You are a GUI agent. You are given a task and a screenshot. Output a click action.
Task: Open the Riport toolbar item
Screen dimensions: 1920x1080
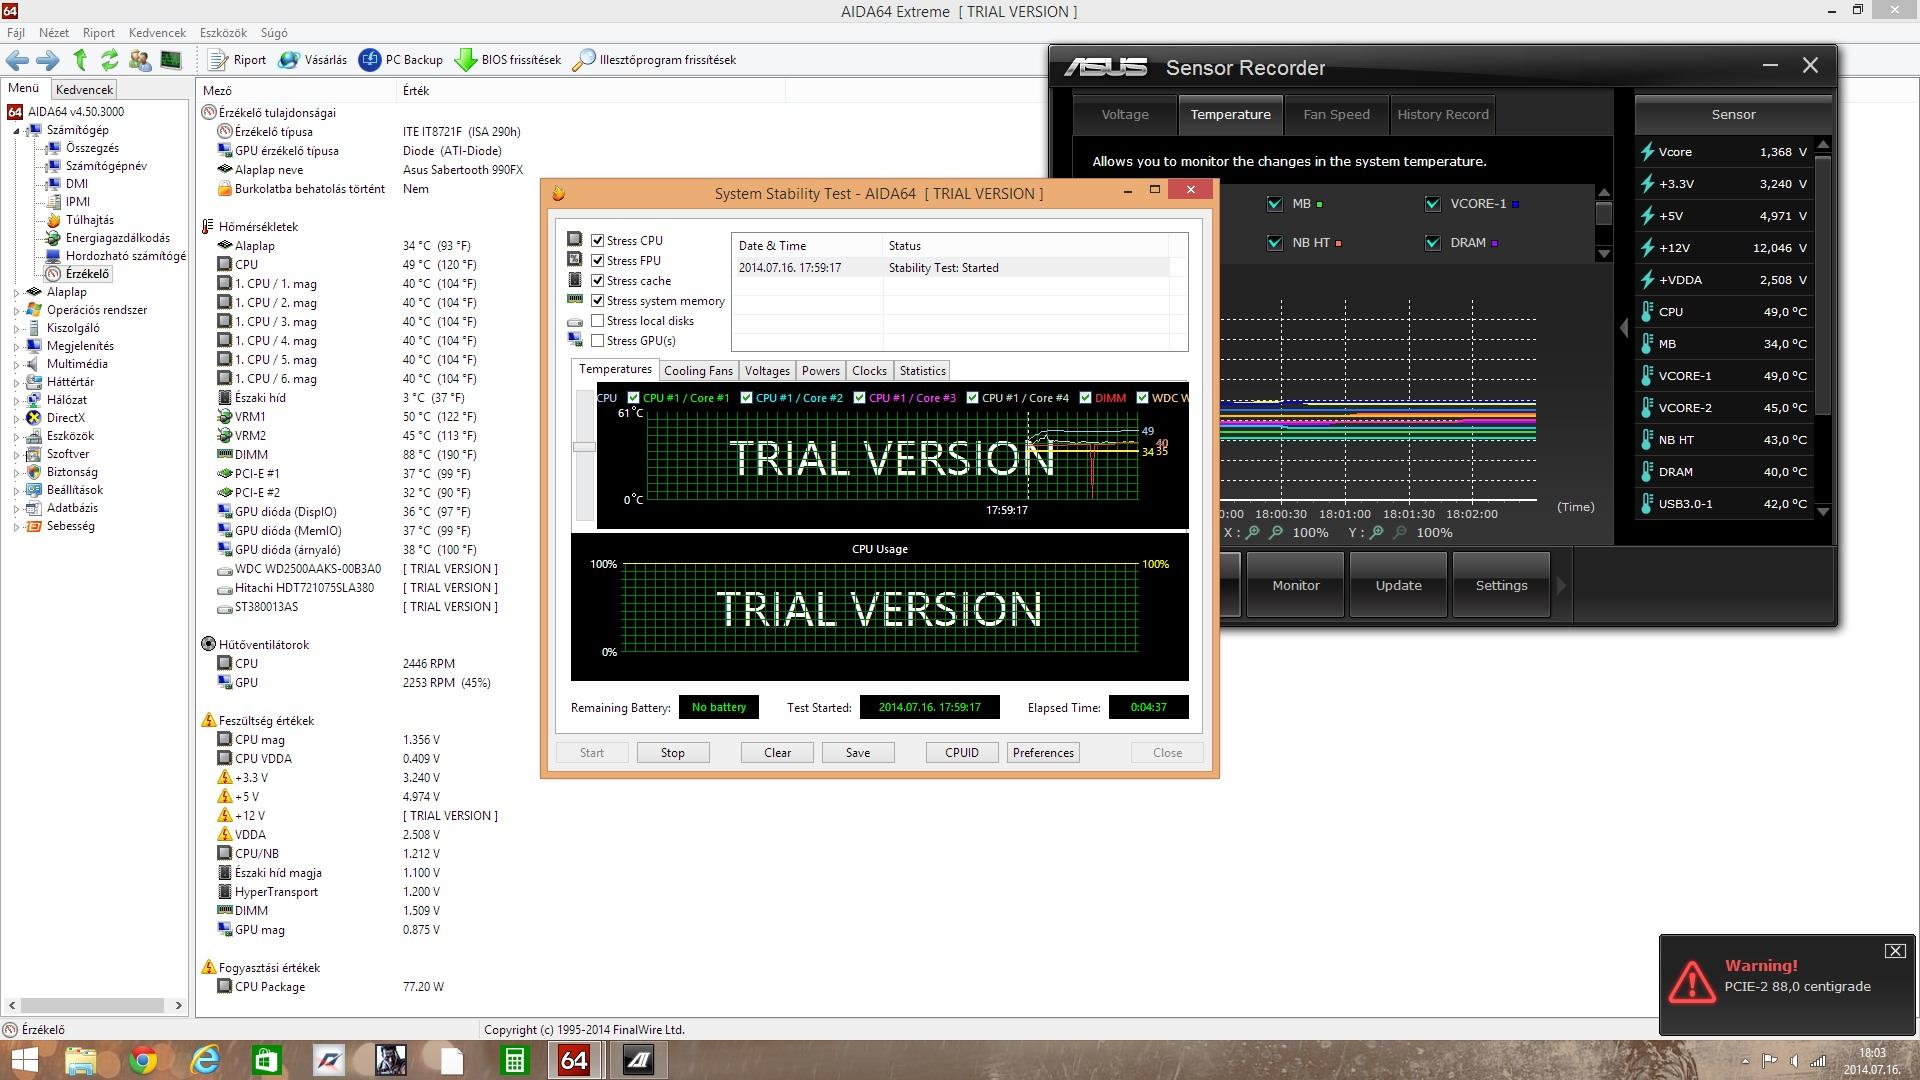[237, 60]
